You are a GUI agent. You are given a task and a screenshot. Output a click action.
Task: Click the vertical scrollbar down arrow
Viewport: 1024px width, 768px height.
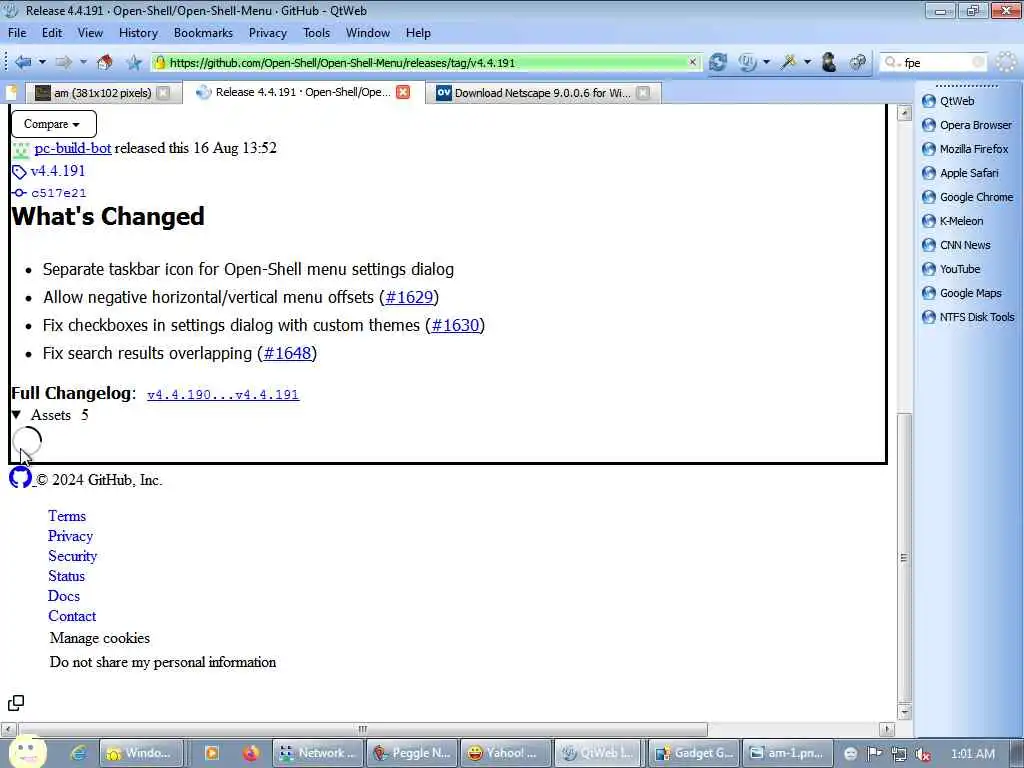click(904, 712)
